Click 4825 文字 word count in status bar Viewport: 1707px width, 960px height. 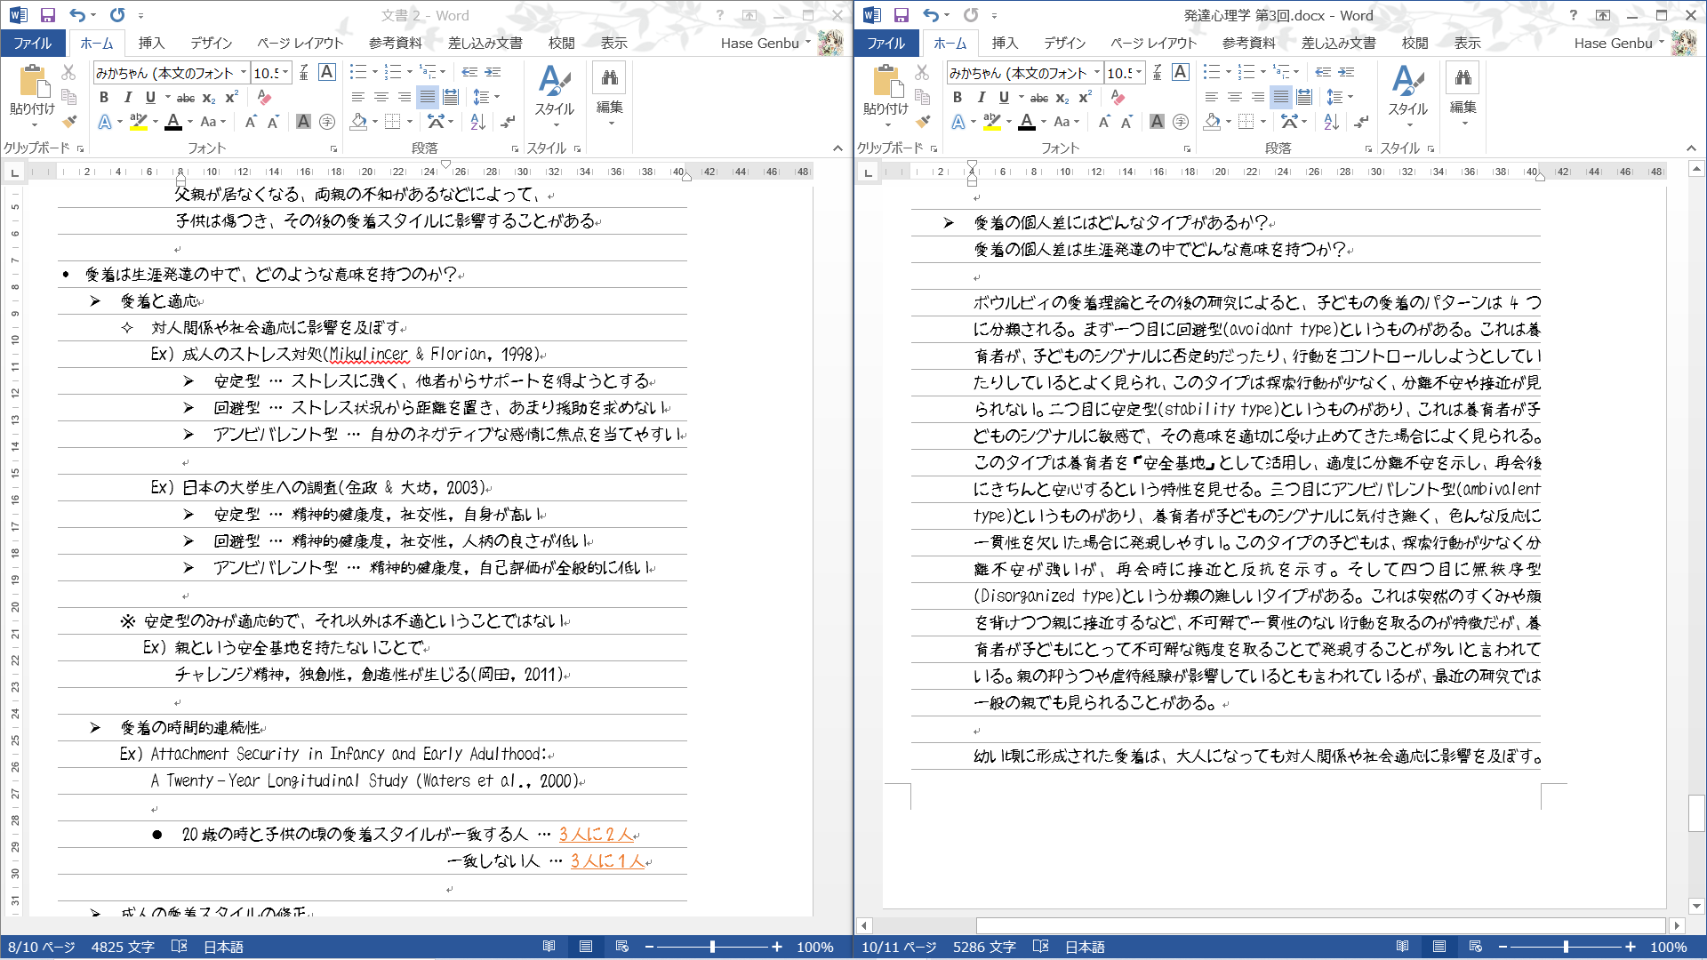coord(122,947)
